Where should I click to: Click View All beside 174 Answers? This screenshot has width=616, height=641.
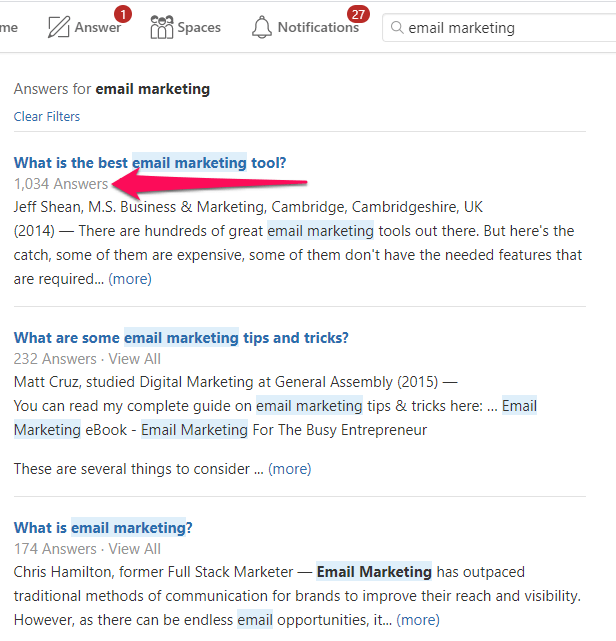[x=134, y=549]
